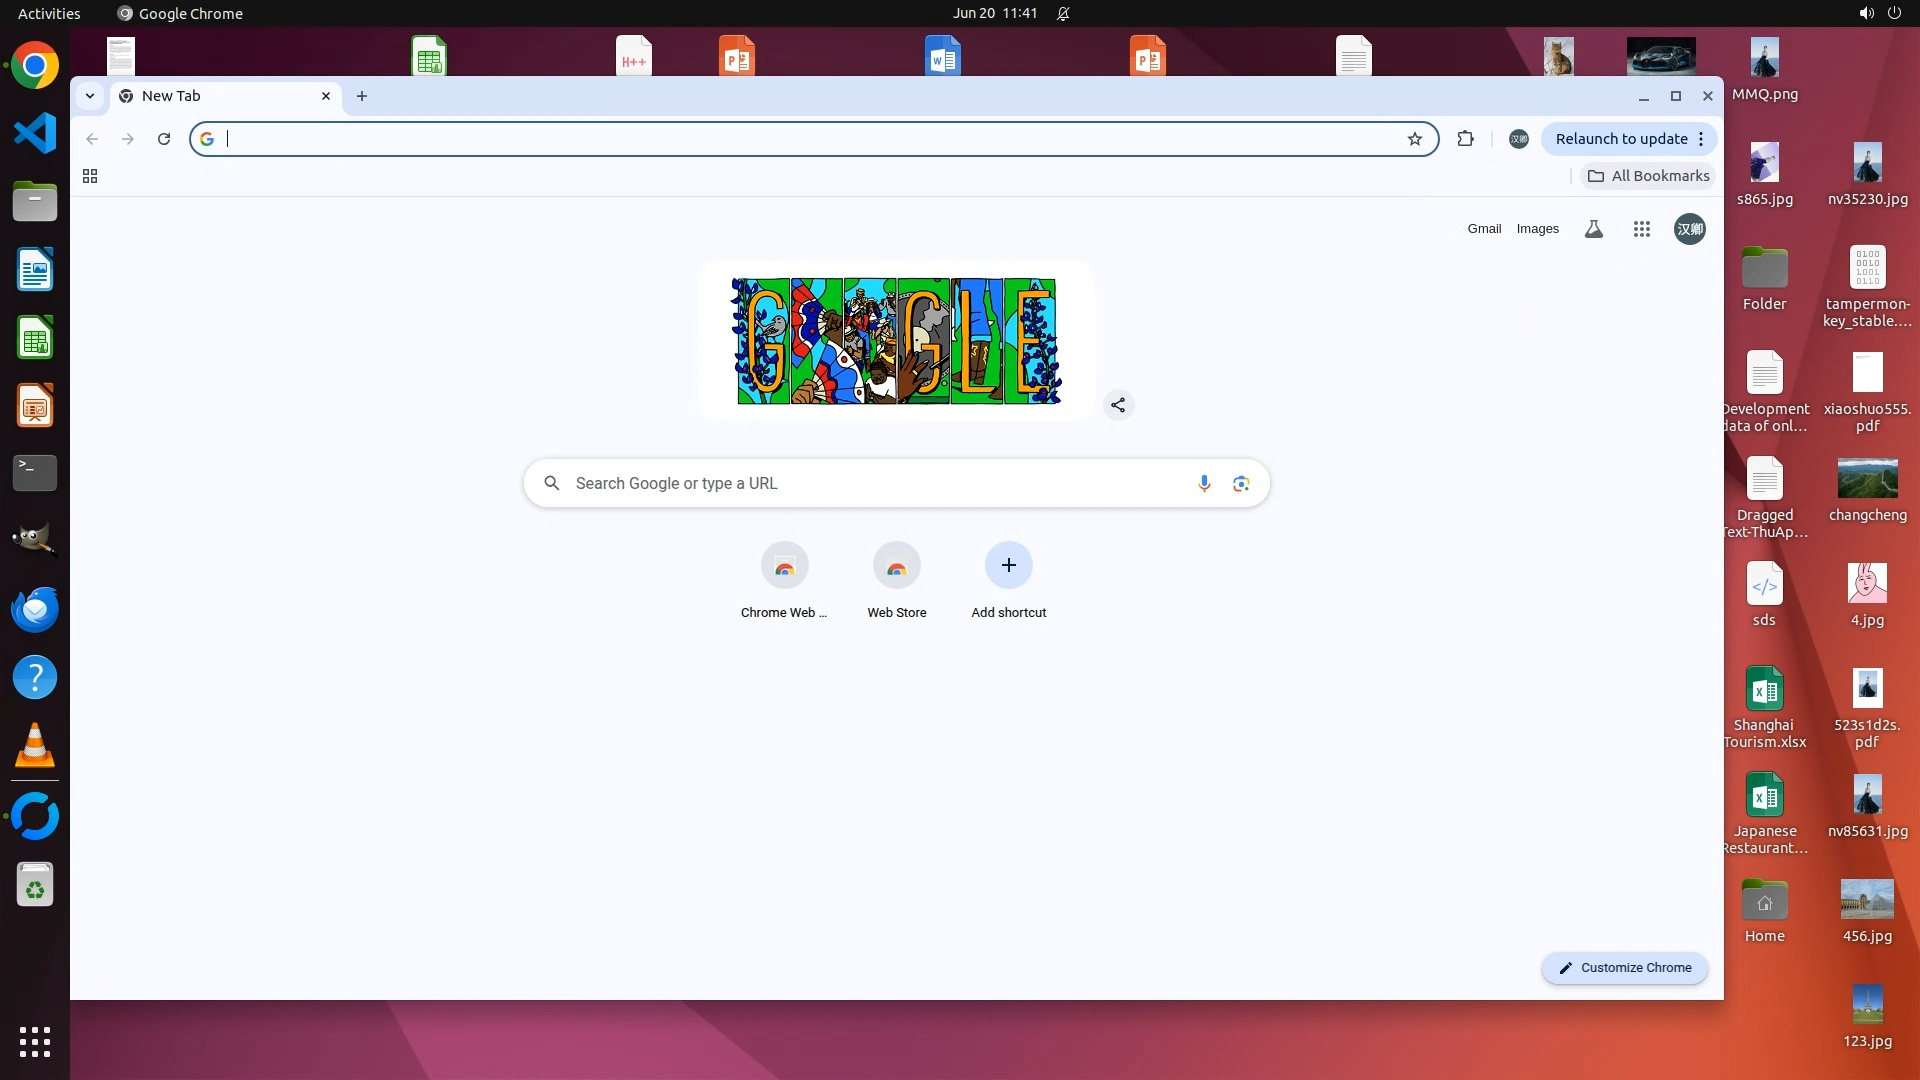
Task: Open the Google apps grid icon
Action: click(1641, 229)
